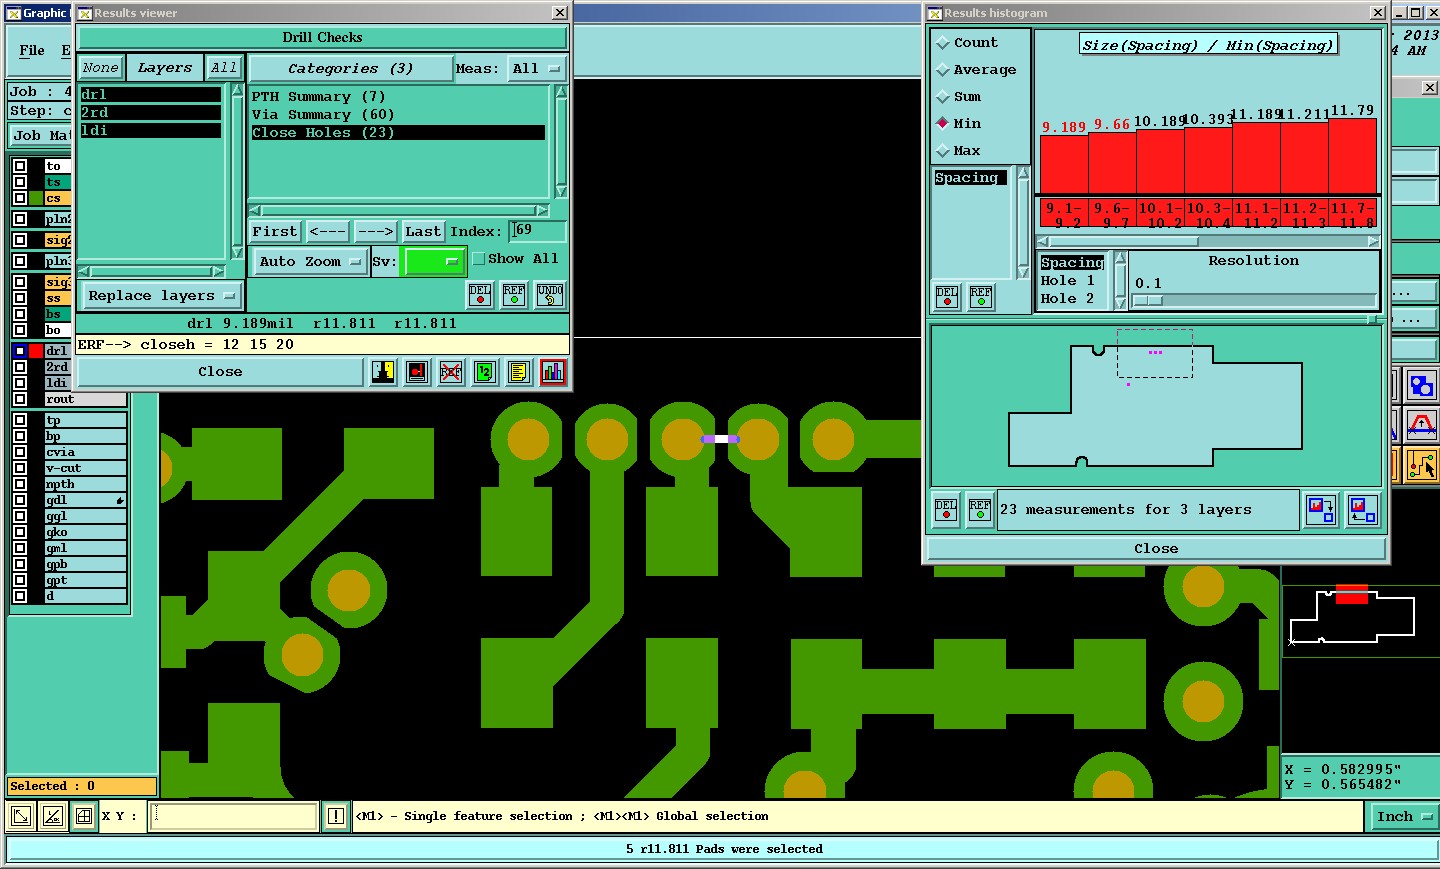Viewport: 1440px width, 869px height.
Task: Click the Last navigation button
Action: [x=423, y=231]
